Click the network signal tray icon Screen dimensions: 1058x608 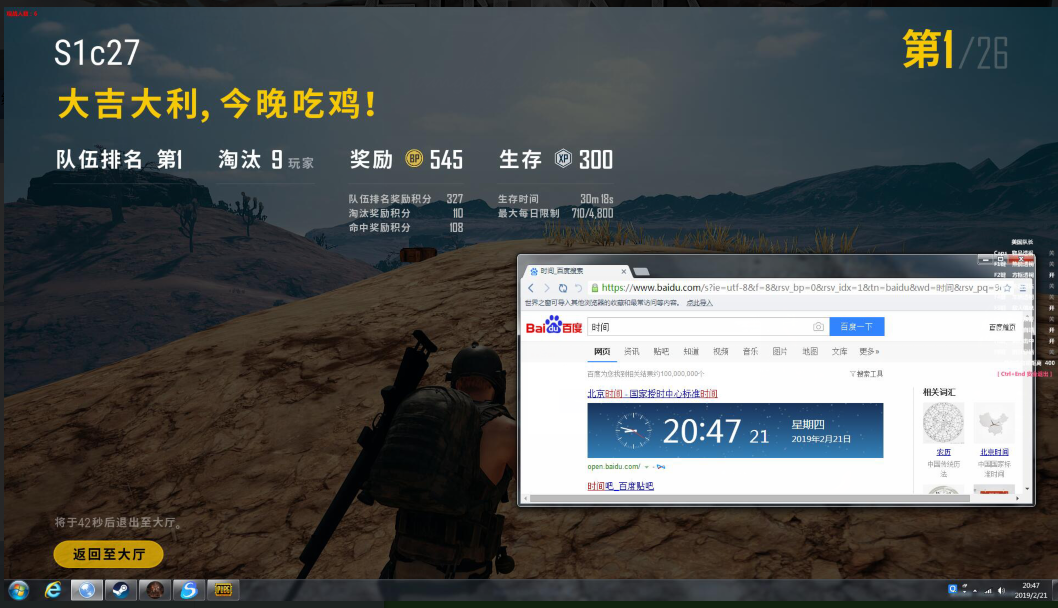click(x=989, y=590)
